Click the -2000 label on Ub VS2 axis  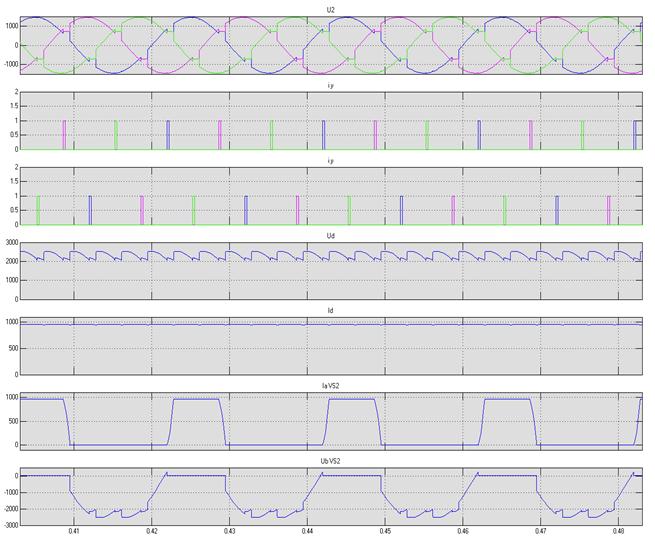tap(11, 509)
